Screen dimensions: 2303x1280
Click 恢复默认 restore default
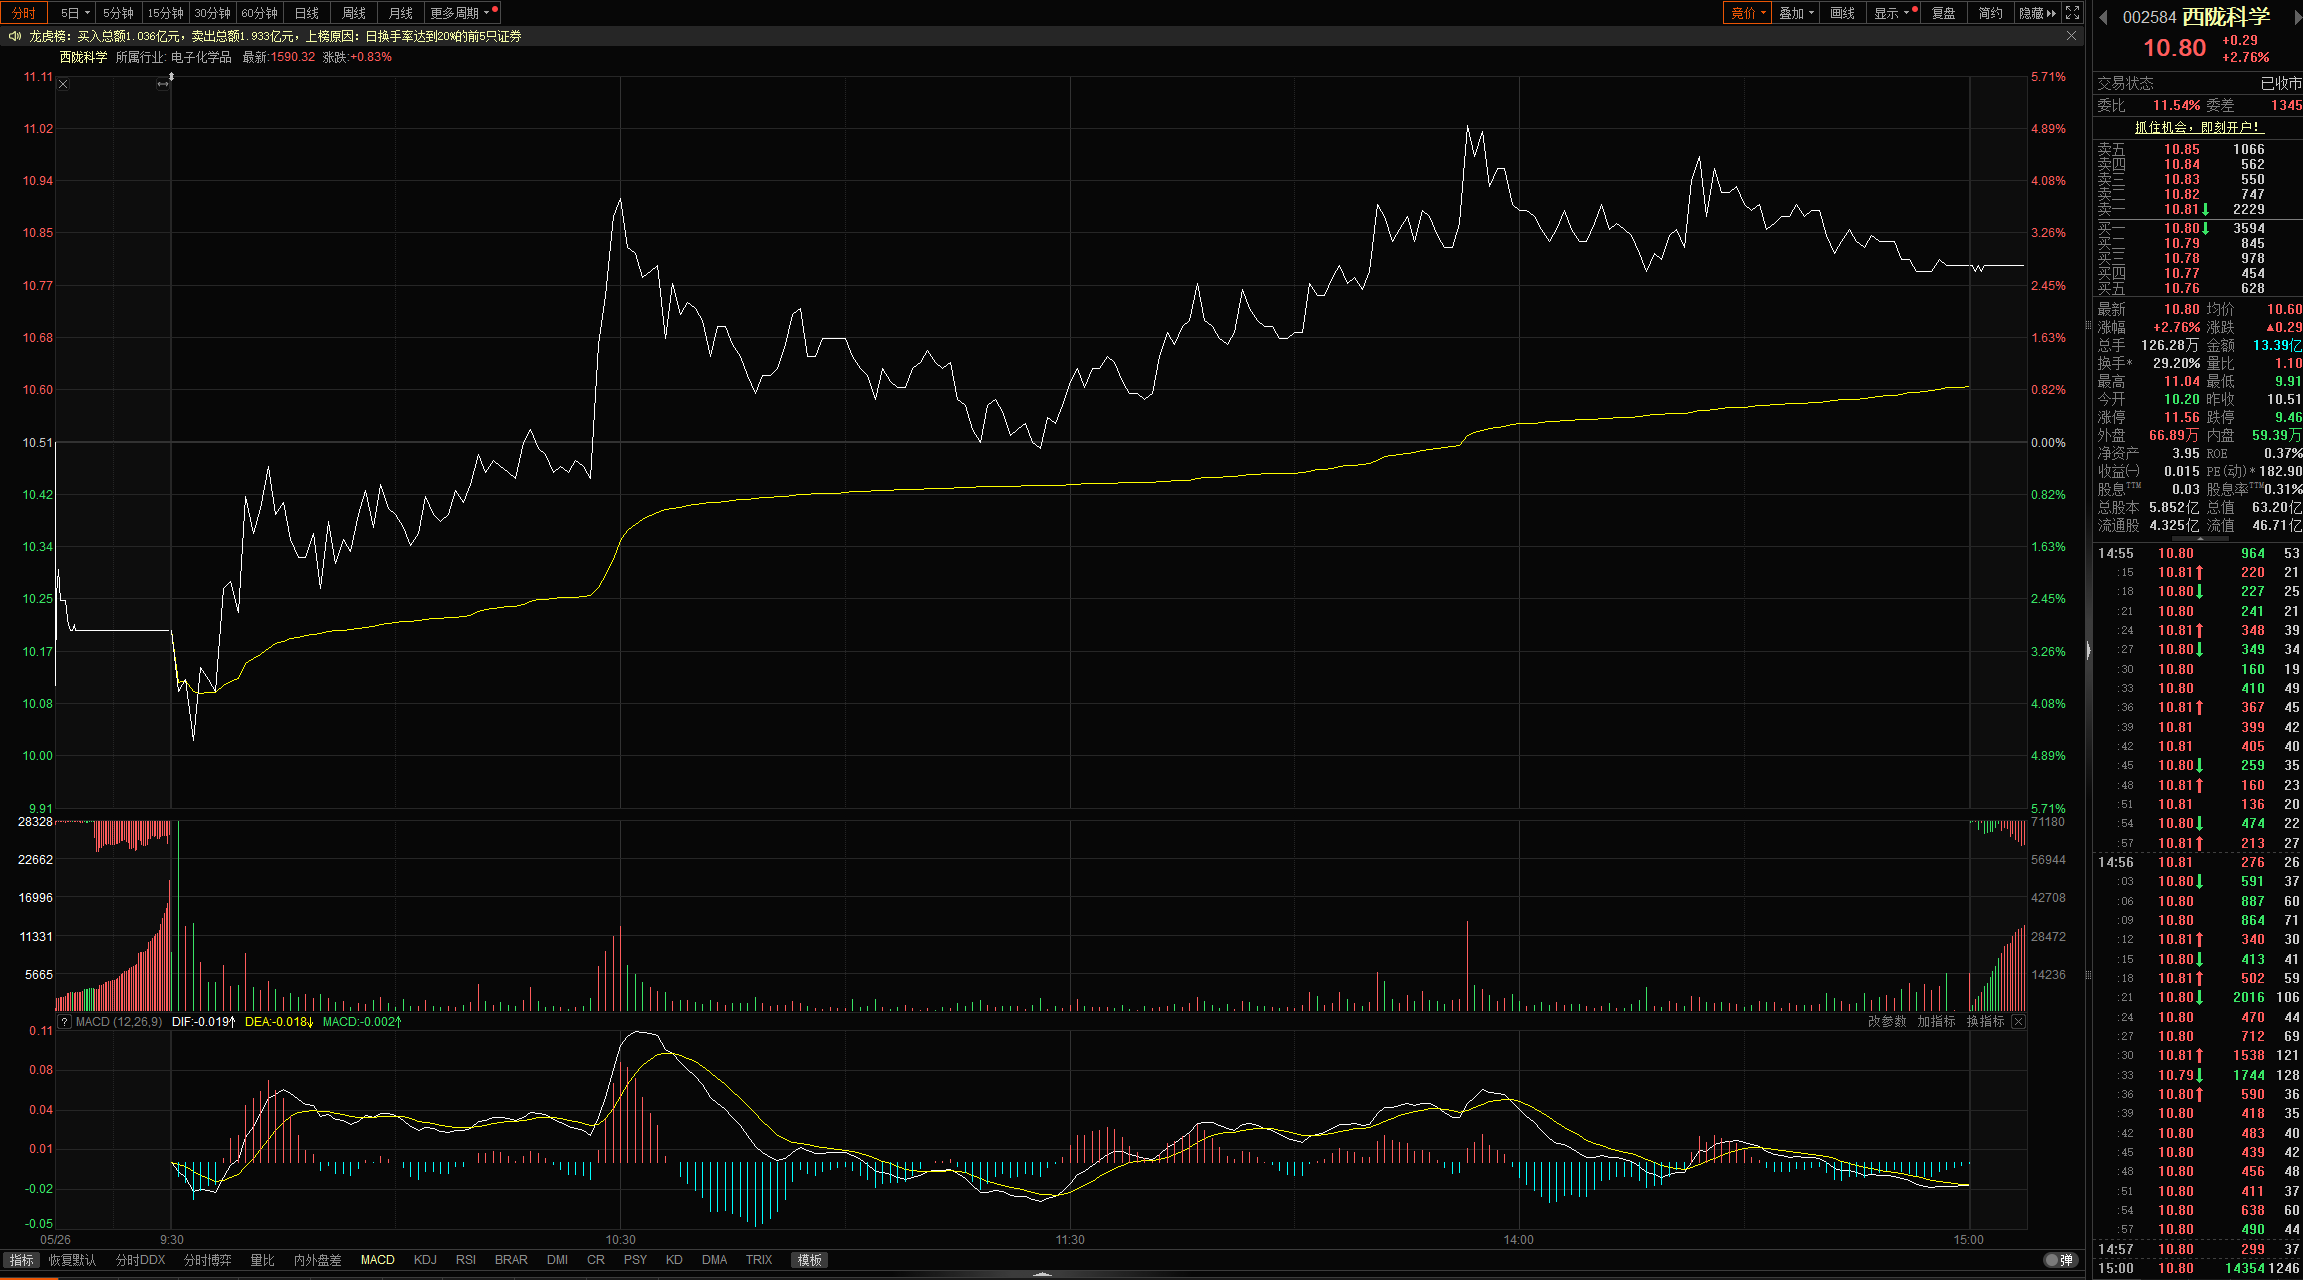click(72, 1260)
